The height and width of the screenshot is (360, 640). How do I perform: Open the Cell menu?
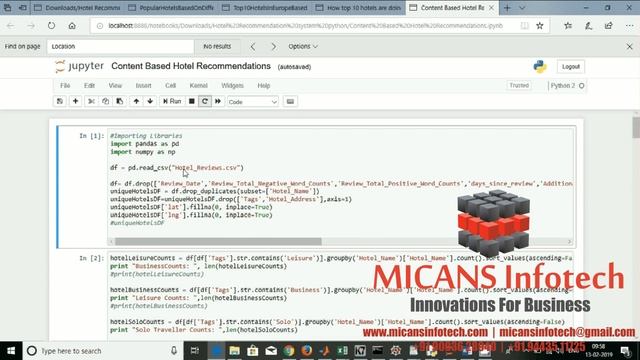pyautogui.click(x=171, y=86)
